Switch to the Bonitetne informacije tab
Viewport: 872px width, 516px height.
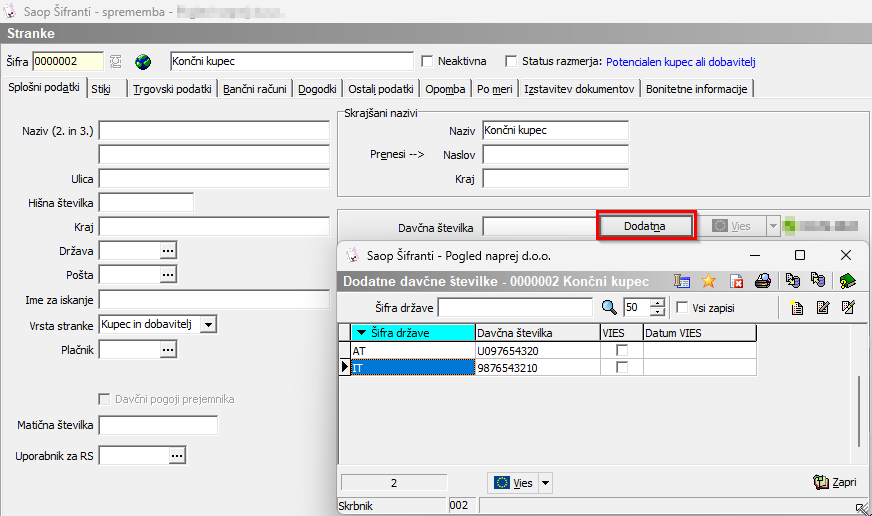click(696, 89)
